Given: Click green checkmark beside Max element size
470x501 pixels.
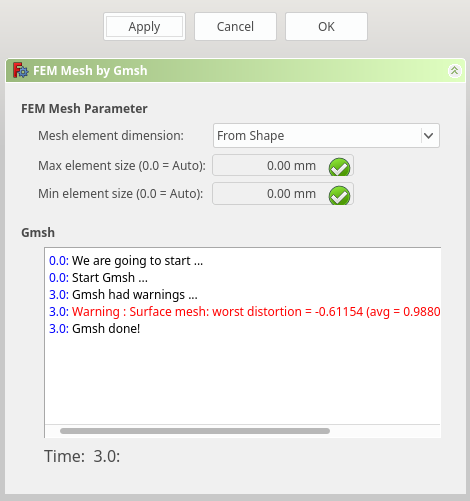Looking at the screenshot, I should tap(339, 167).
